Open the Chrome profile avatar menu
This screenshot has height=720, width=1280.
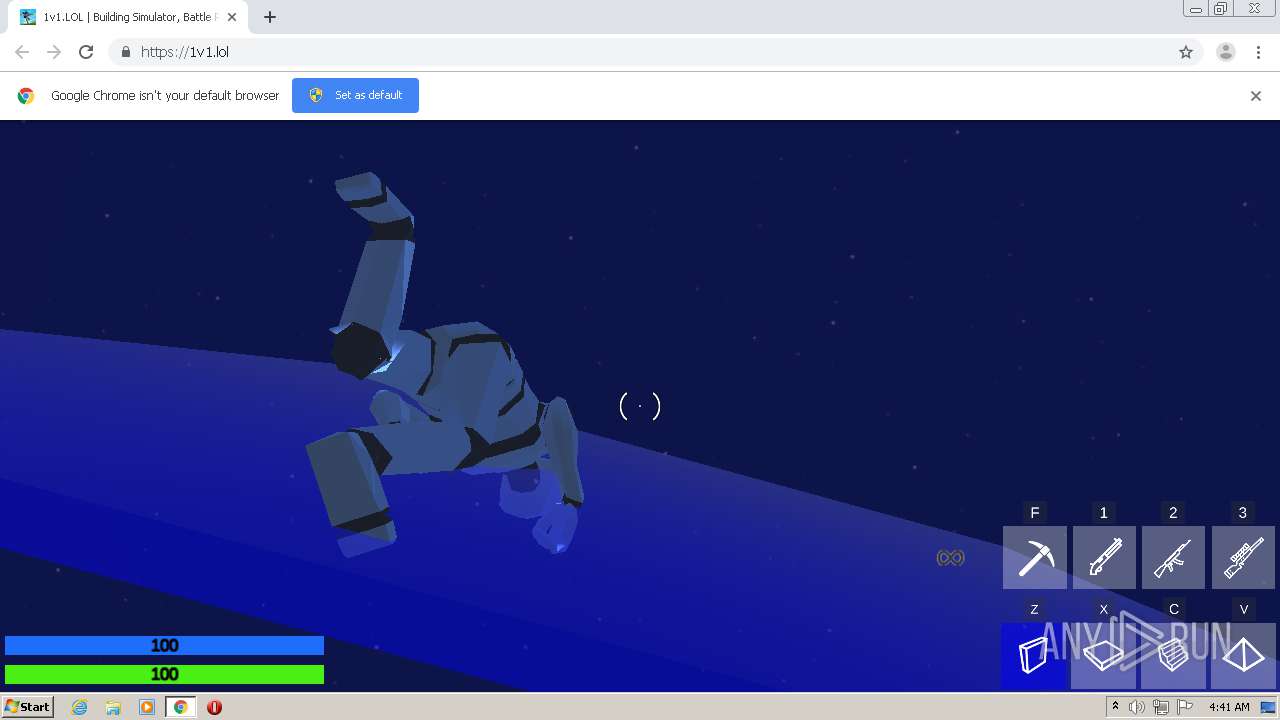[1226, 52]
